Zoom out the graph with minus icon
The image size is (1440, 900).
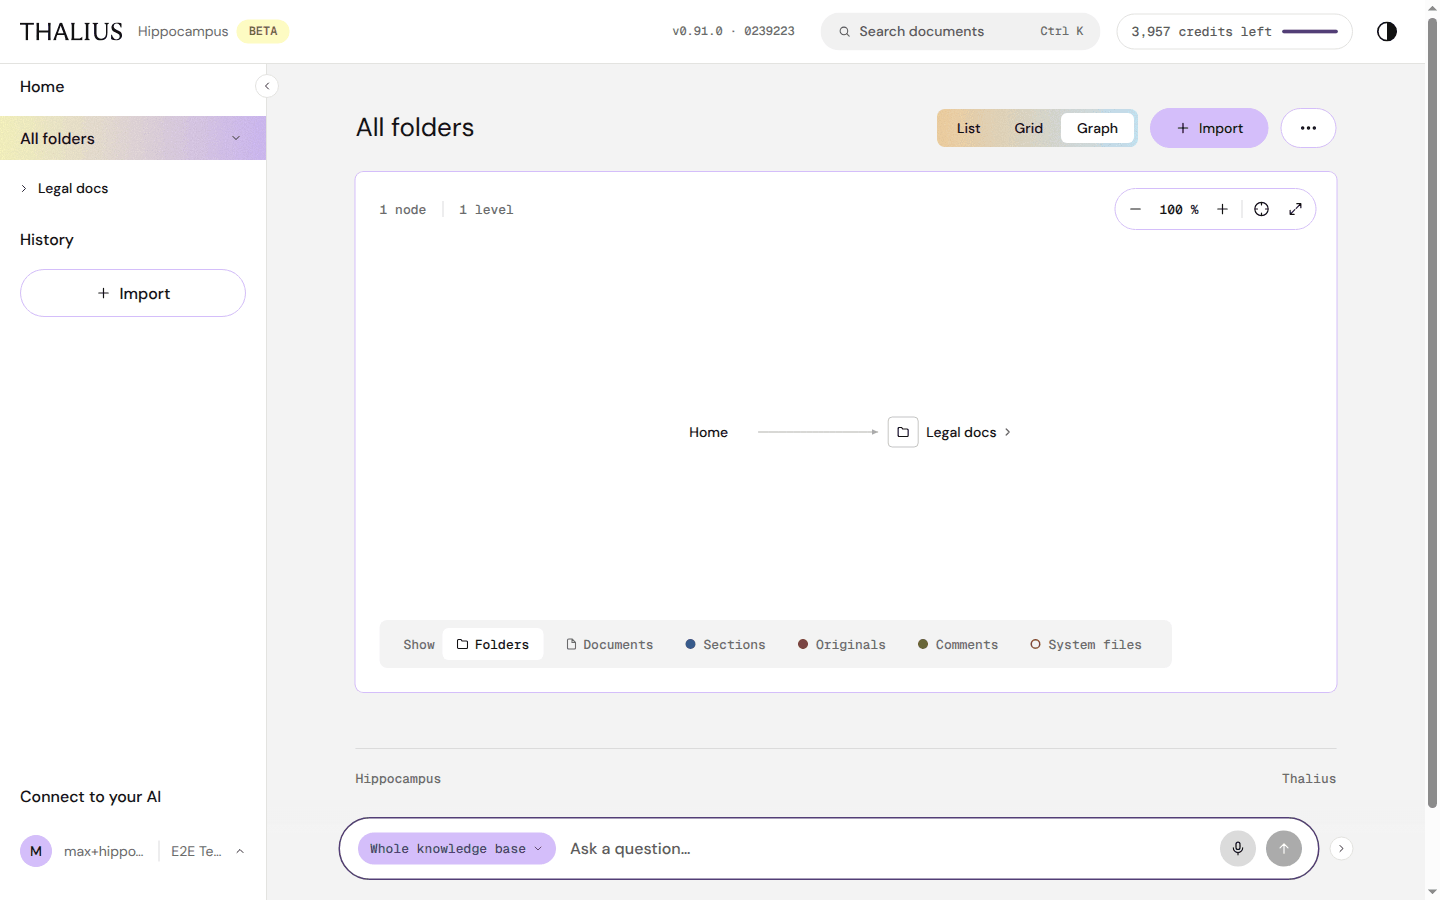click(x=1135, y=209)
